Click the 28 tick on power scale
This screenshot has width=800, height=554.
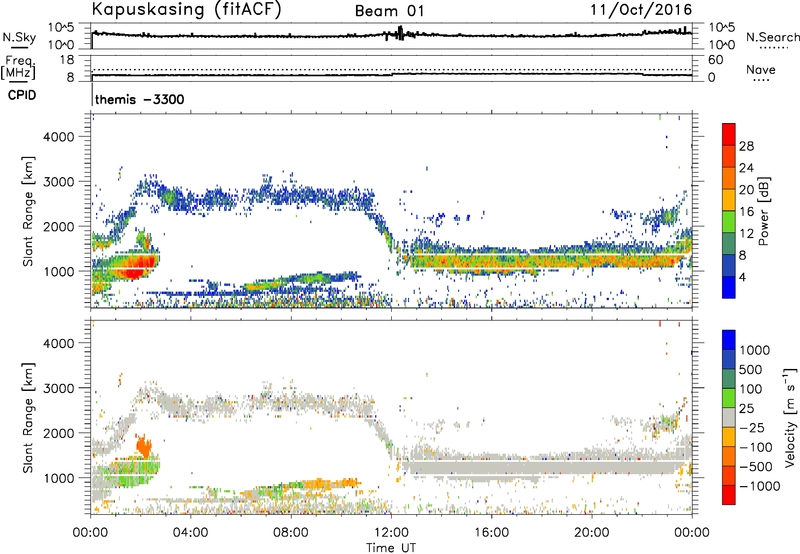(746, 146)
